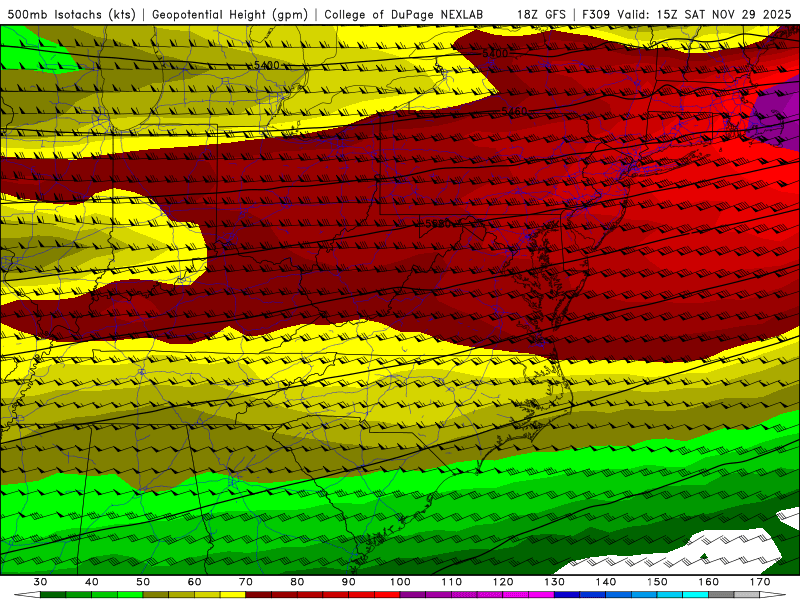Click 'Valid: 15Z SAT NOV 29 2025' text
The image size is (800, 600).
pyautogui.click(x=705, y=14)
